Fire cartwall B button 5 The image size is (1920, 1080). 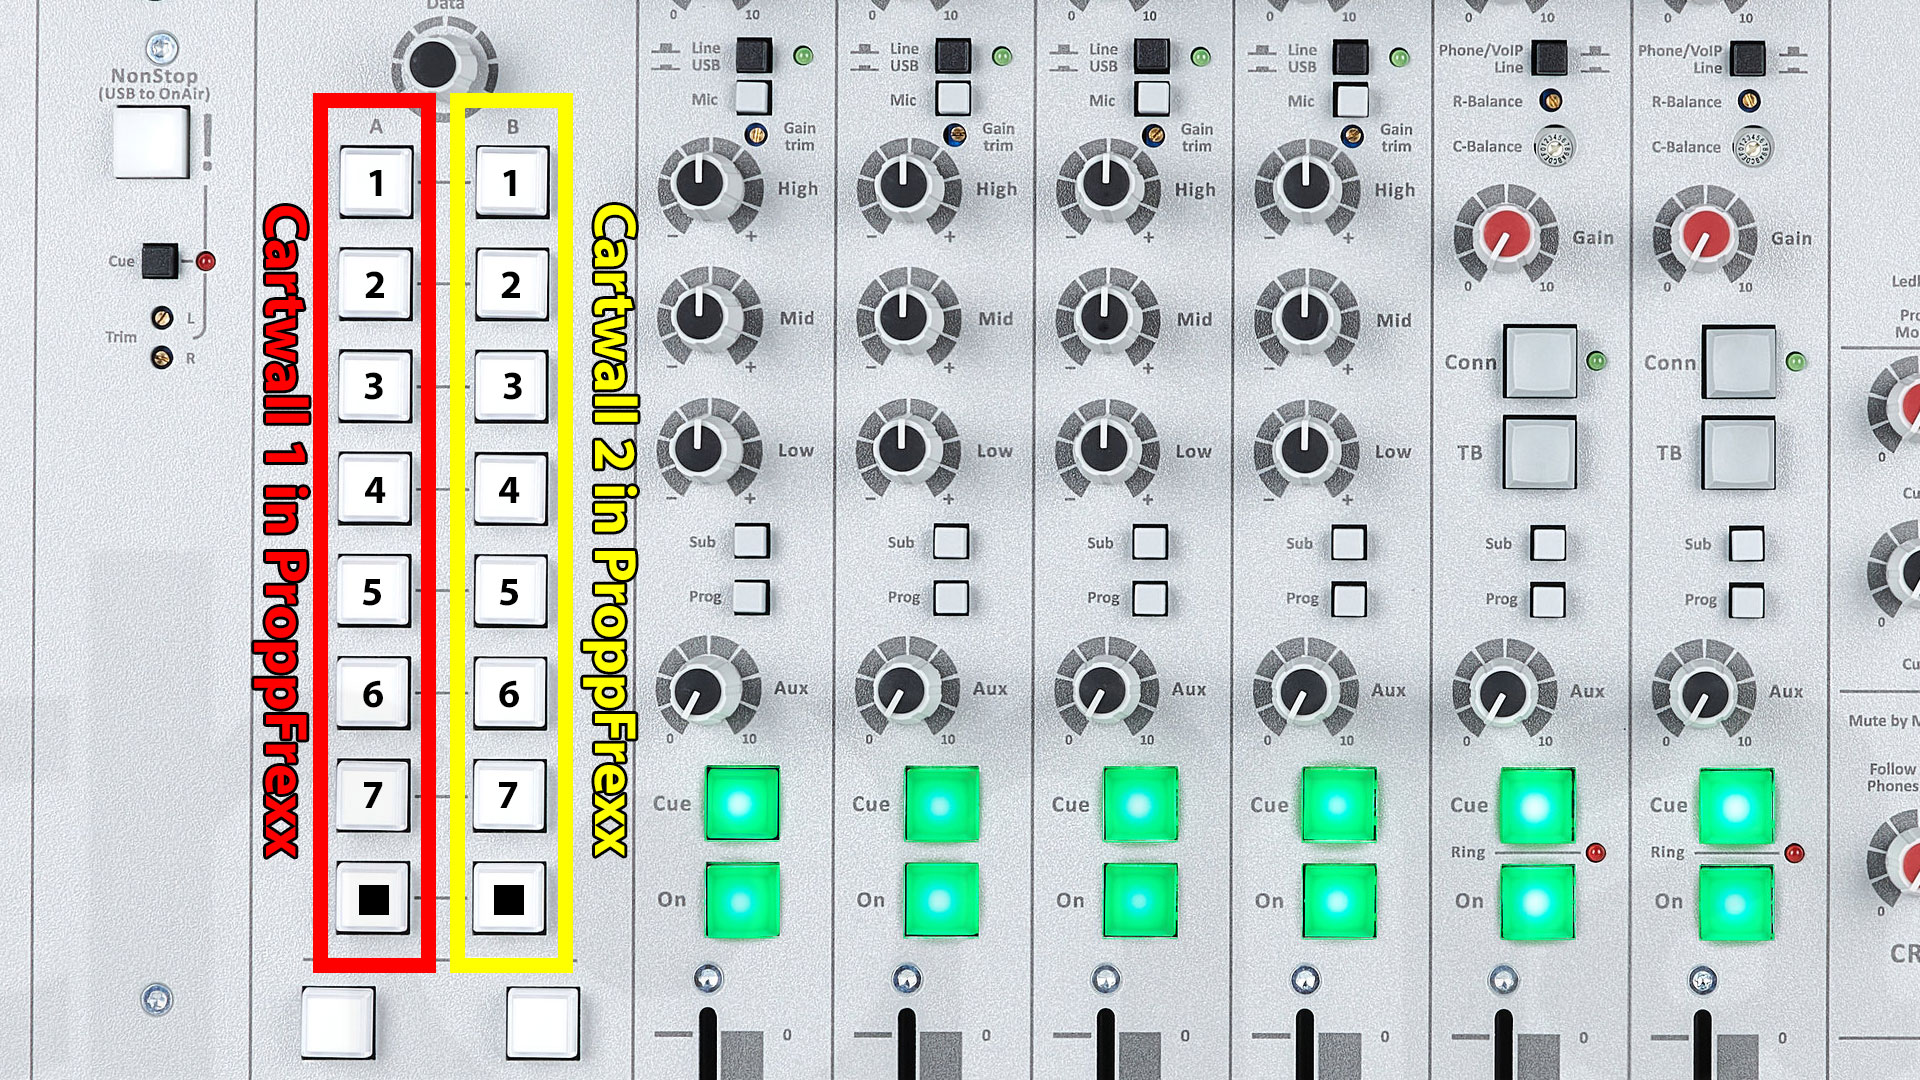510,592
